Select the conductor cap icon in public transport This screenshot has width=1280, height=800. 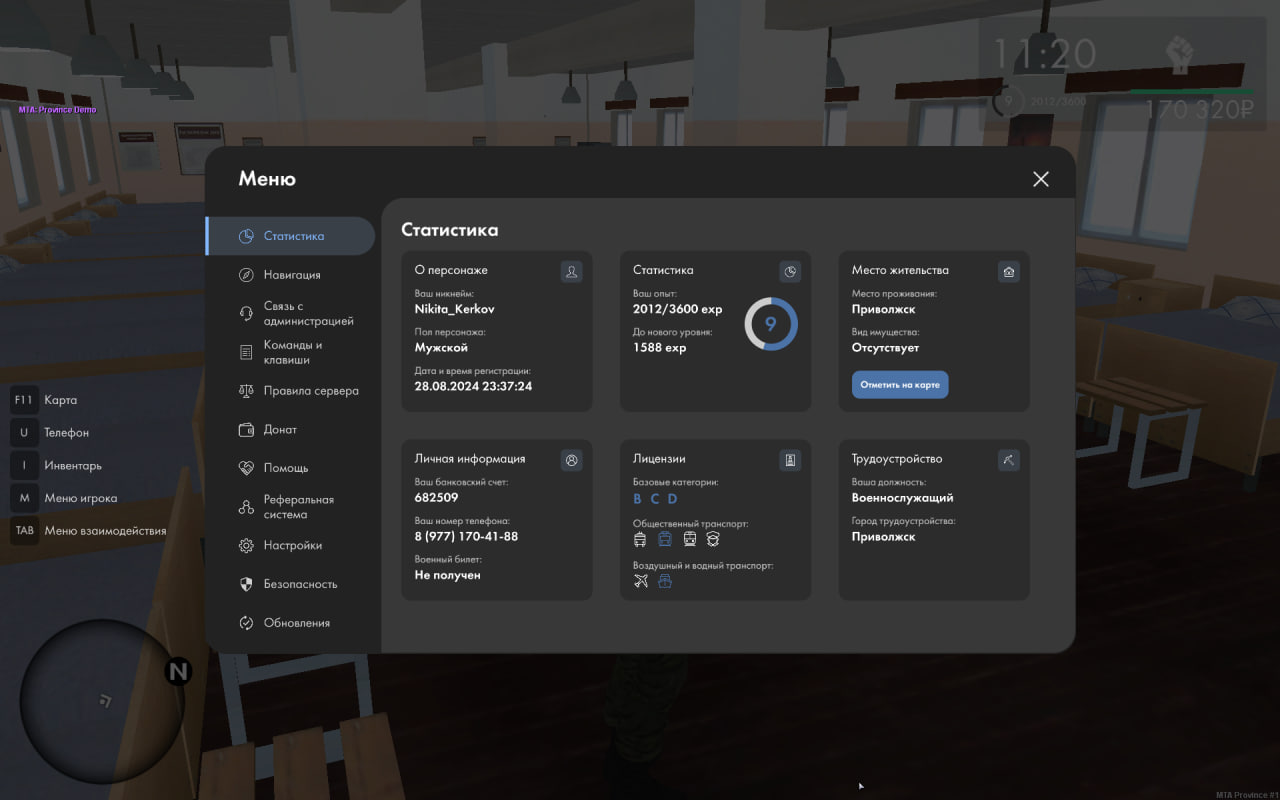713,539
